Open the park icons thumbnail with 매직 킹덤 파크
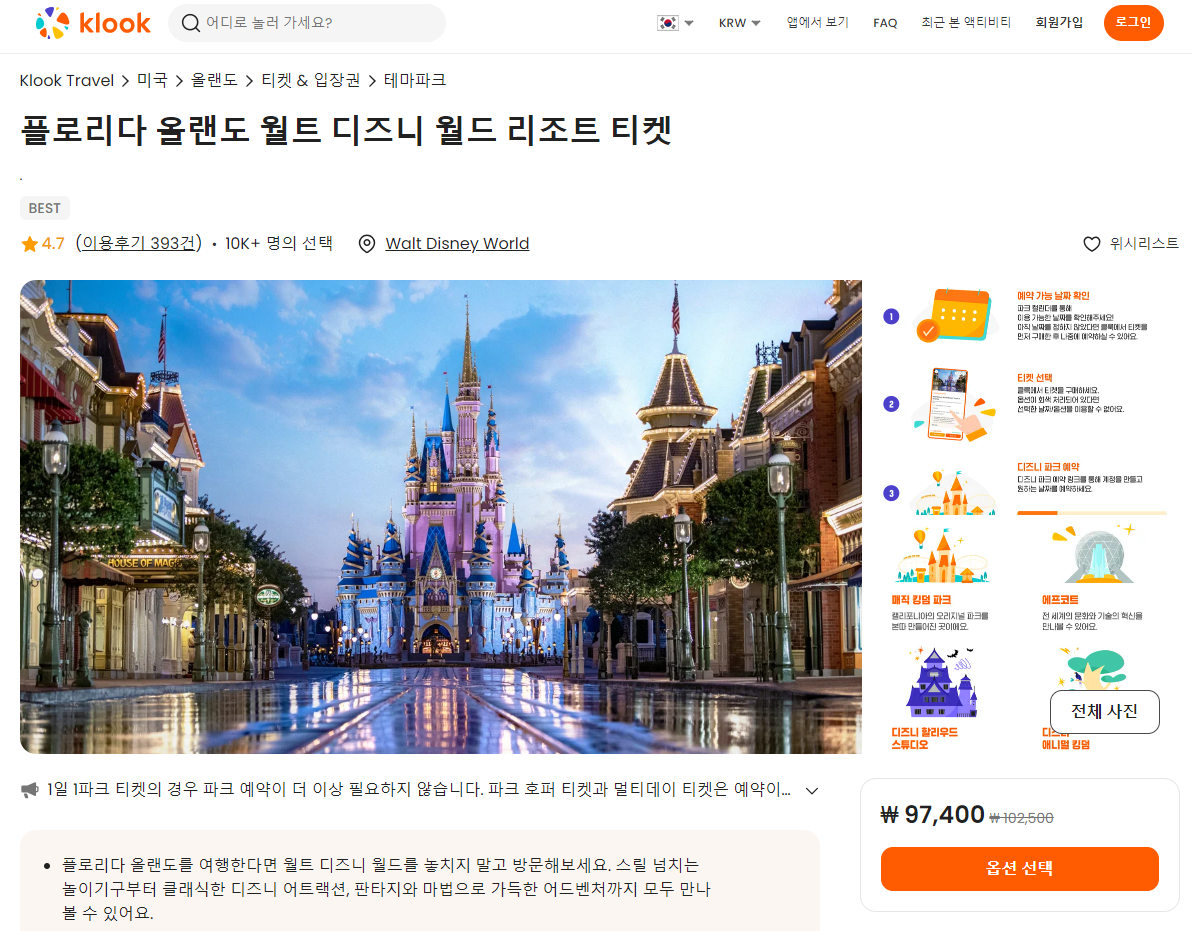 [x=1023, y=637]
